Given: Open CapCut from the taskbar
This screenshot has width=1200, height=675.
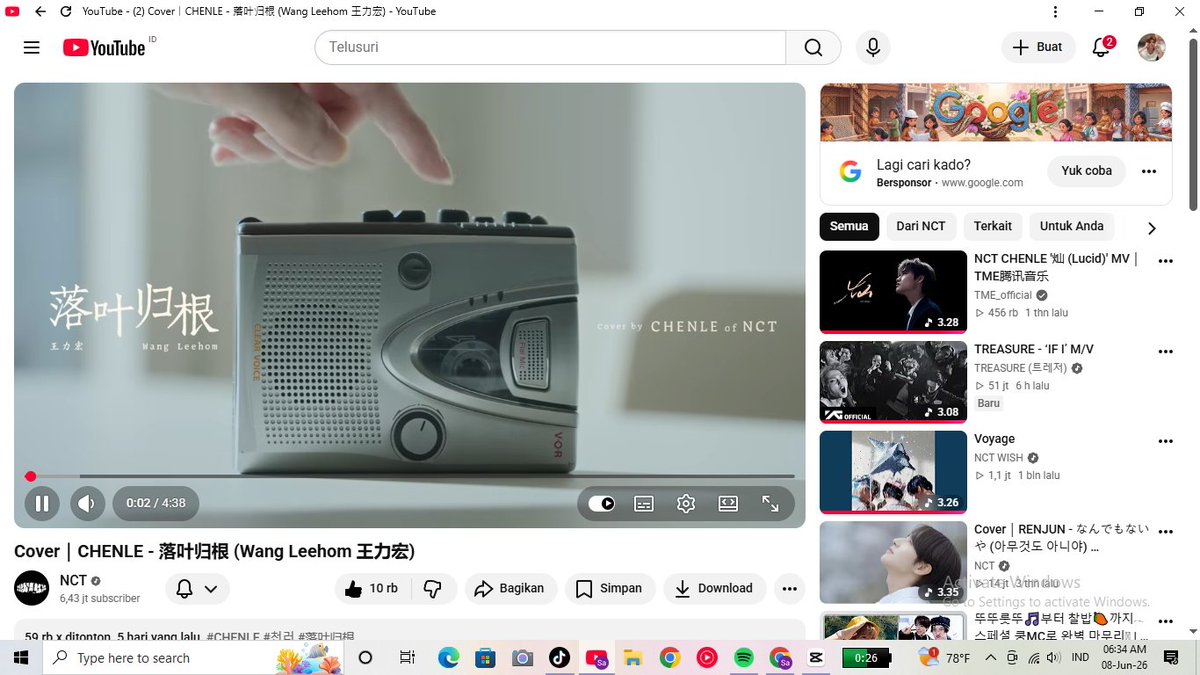Looking at the screenshot, I should [x=816, y=657].
